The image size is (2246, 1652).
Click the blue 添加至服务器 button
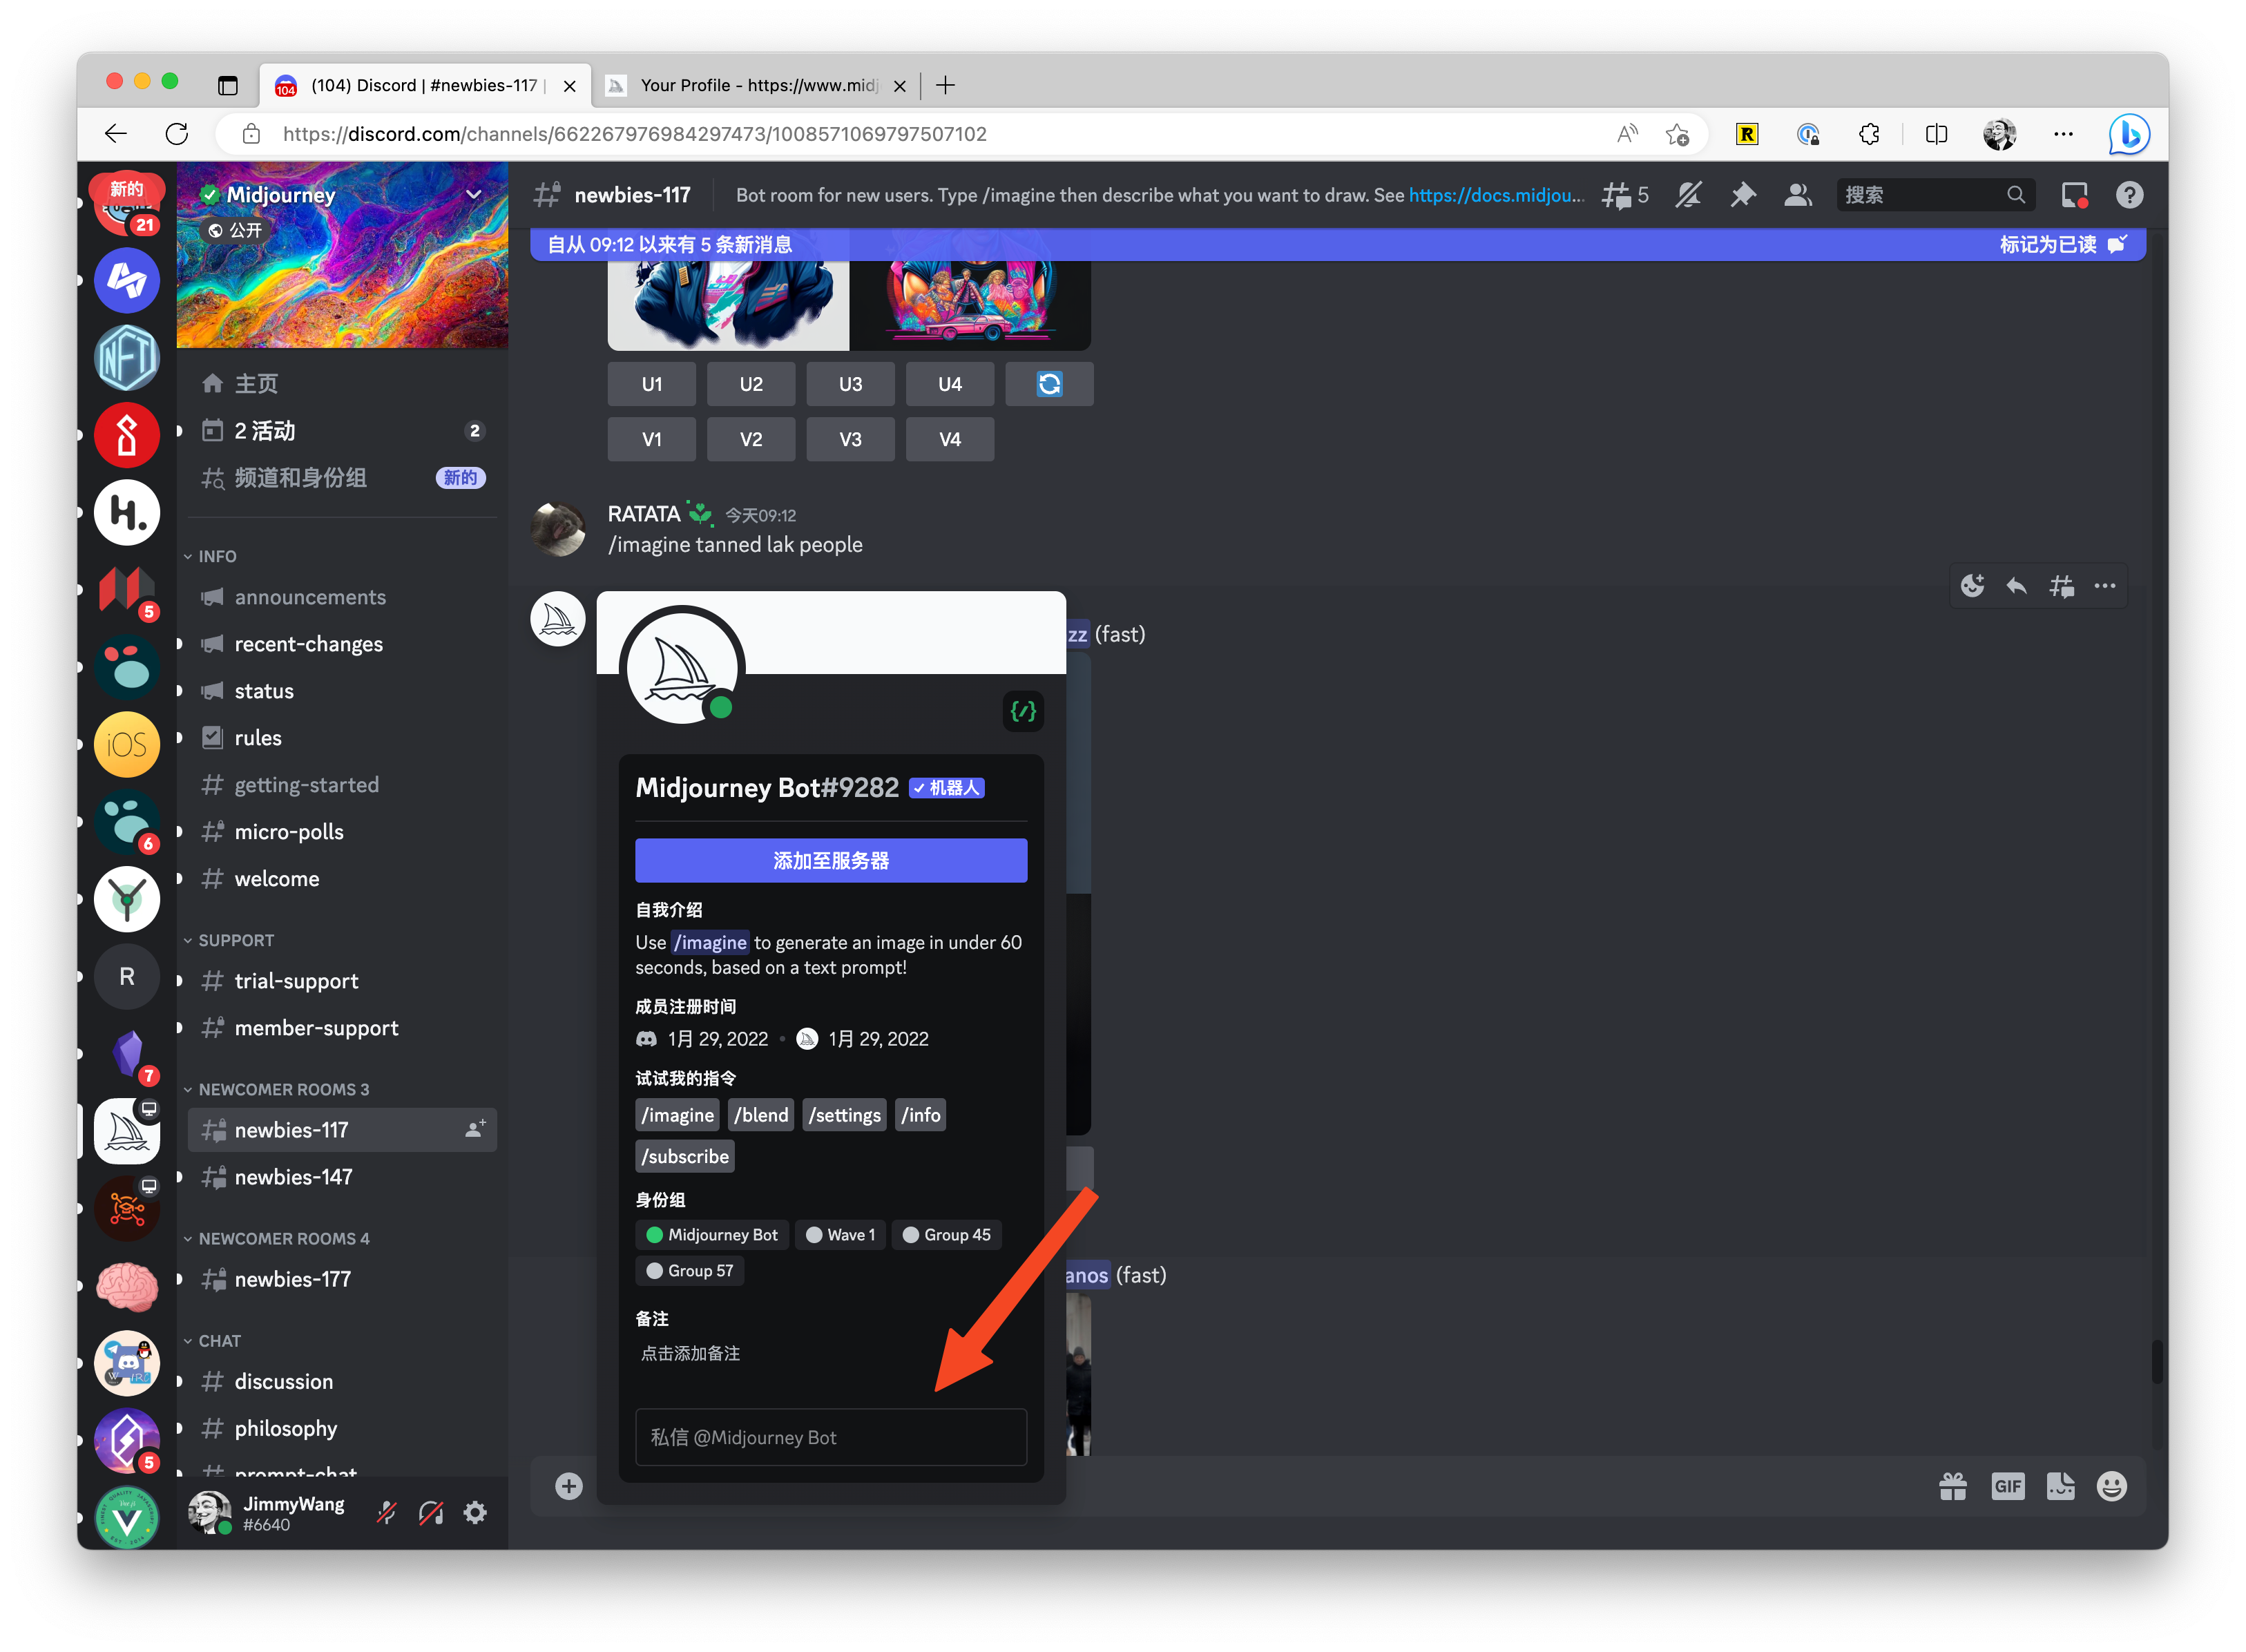(x=831, y=860)
